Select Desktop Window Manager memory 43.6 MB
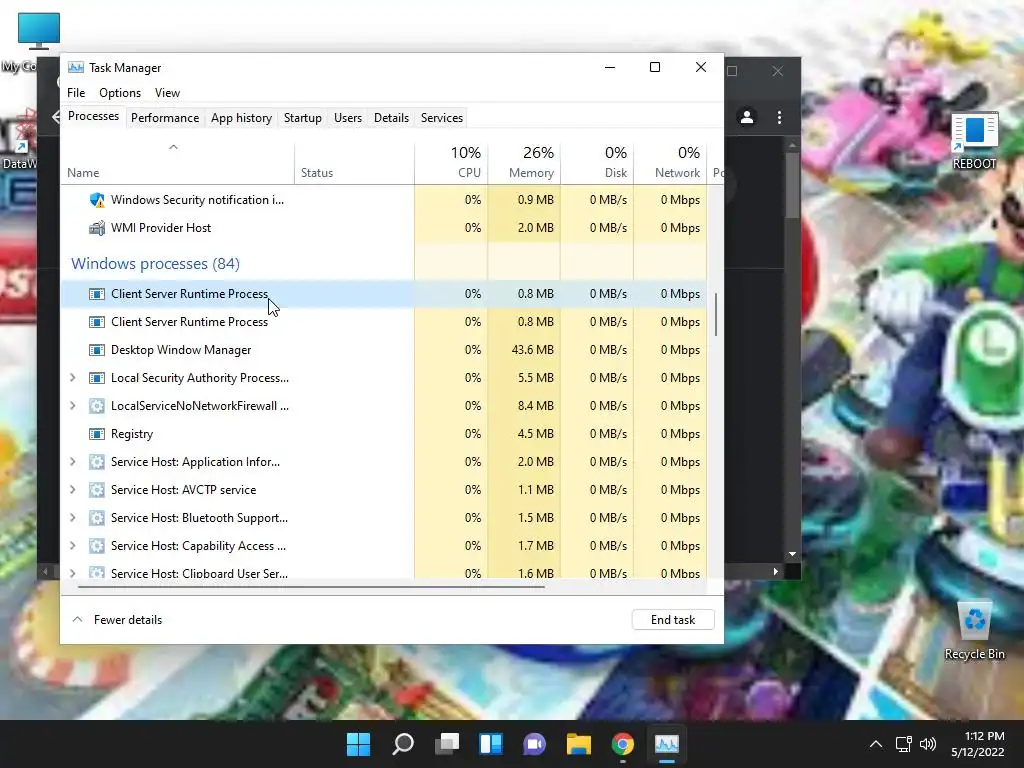Viewport: 1024px width, 768px height. pos(532,350)
